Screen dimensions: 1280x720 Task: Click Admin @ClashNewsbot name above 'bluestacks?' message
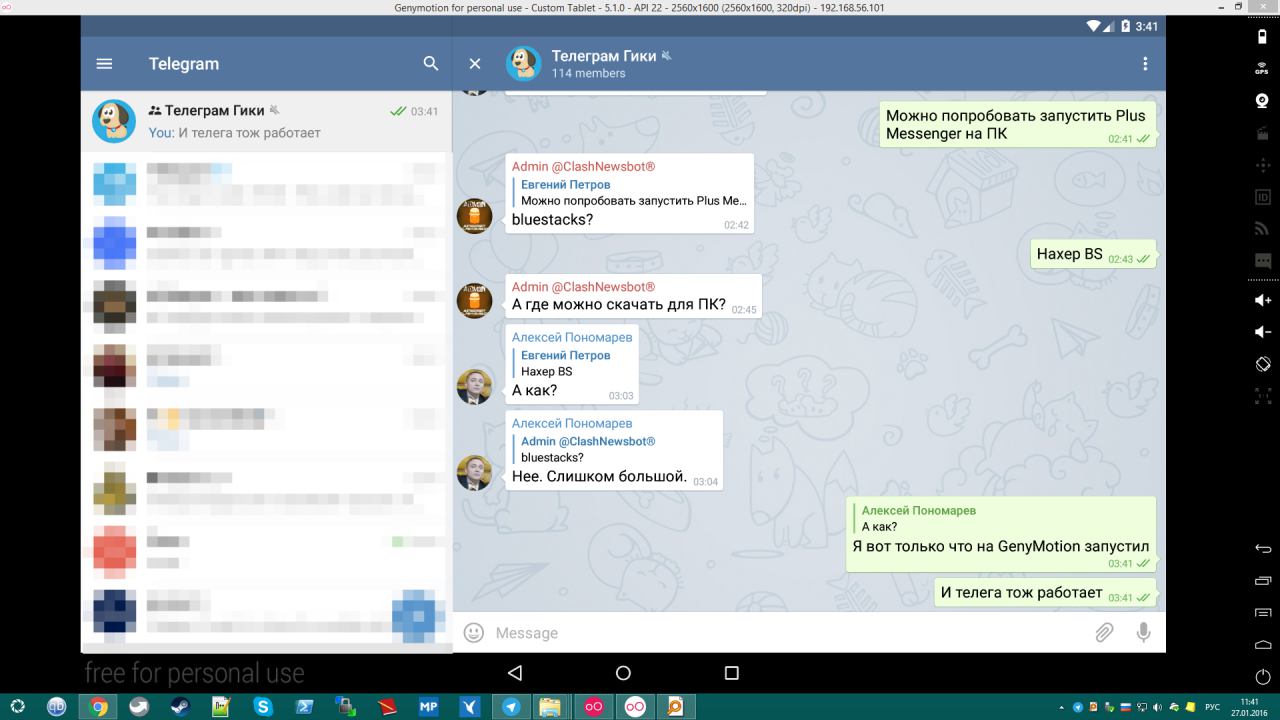click(x=583, y=166)
